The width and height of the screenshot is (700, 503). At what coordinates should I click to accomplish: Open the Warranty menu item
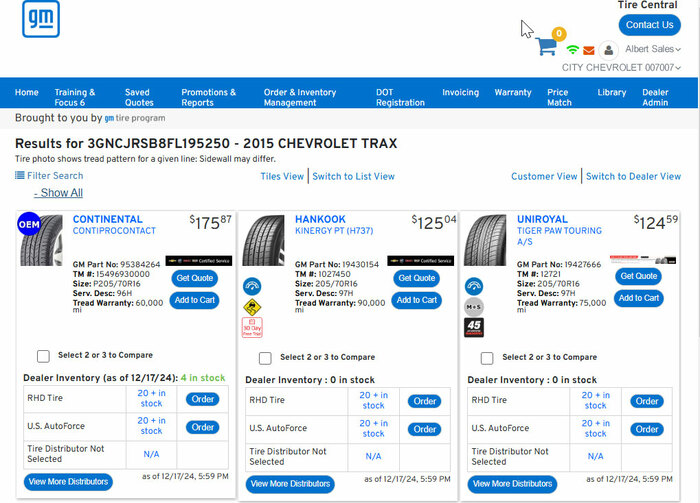[513, 92]
